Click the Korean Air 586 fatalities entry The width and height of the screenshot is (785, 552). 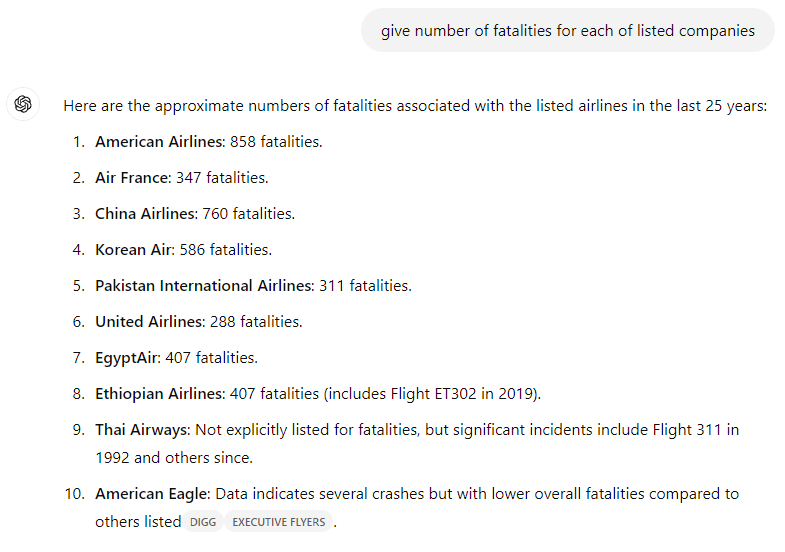pos(183,250)
